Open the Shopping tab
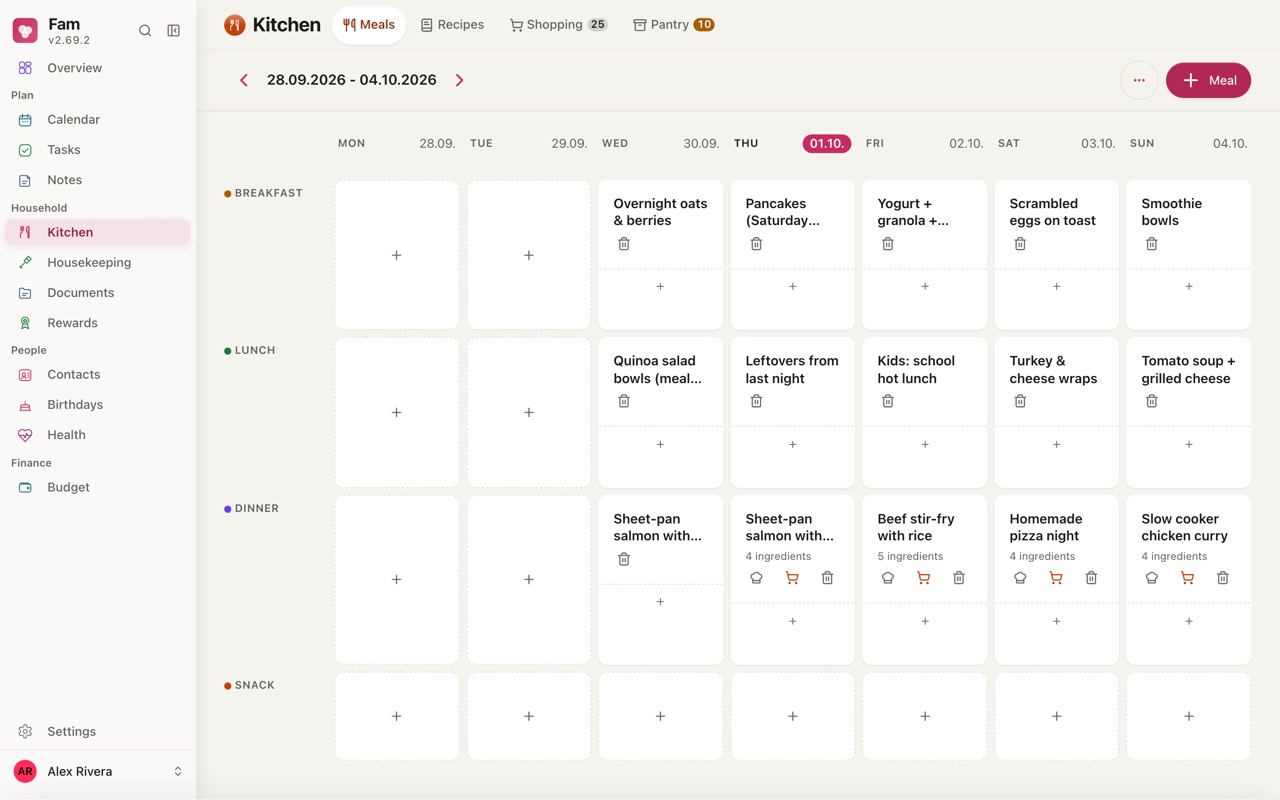This screenshot has width=1280, height=800. point(558,25)
